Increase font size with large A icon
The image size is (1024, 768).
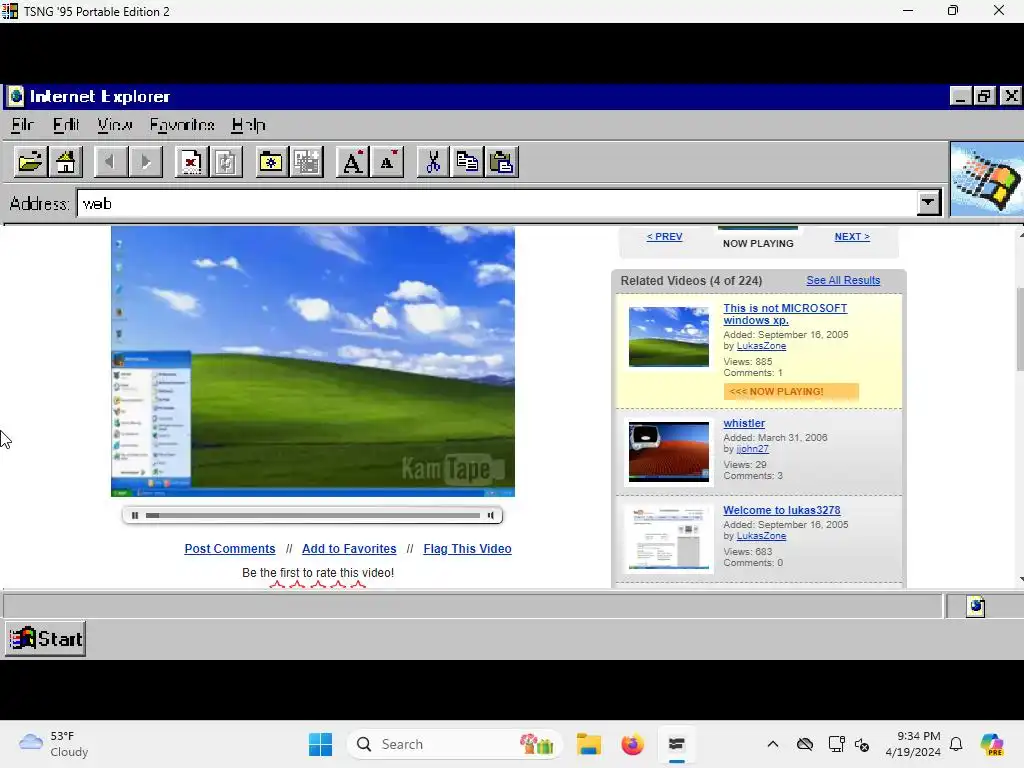click(352, 161)
